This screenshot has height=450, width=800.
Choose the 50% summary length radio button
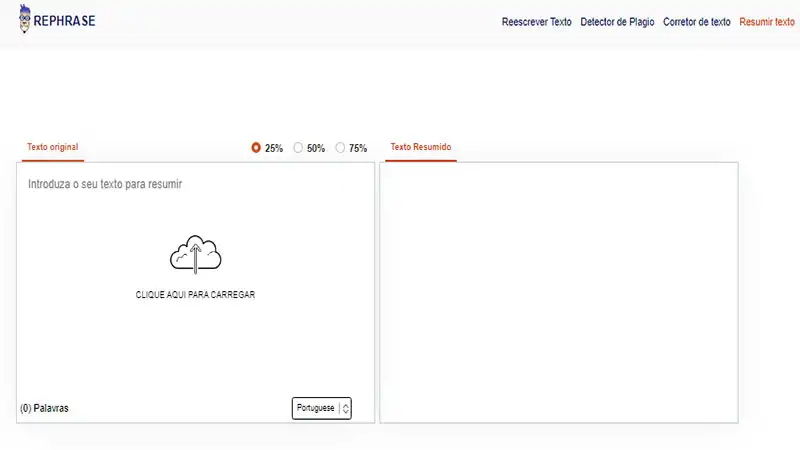pyautogui.click(x=299, y=148)
